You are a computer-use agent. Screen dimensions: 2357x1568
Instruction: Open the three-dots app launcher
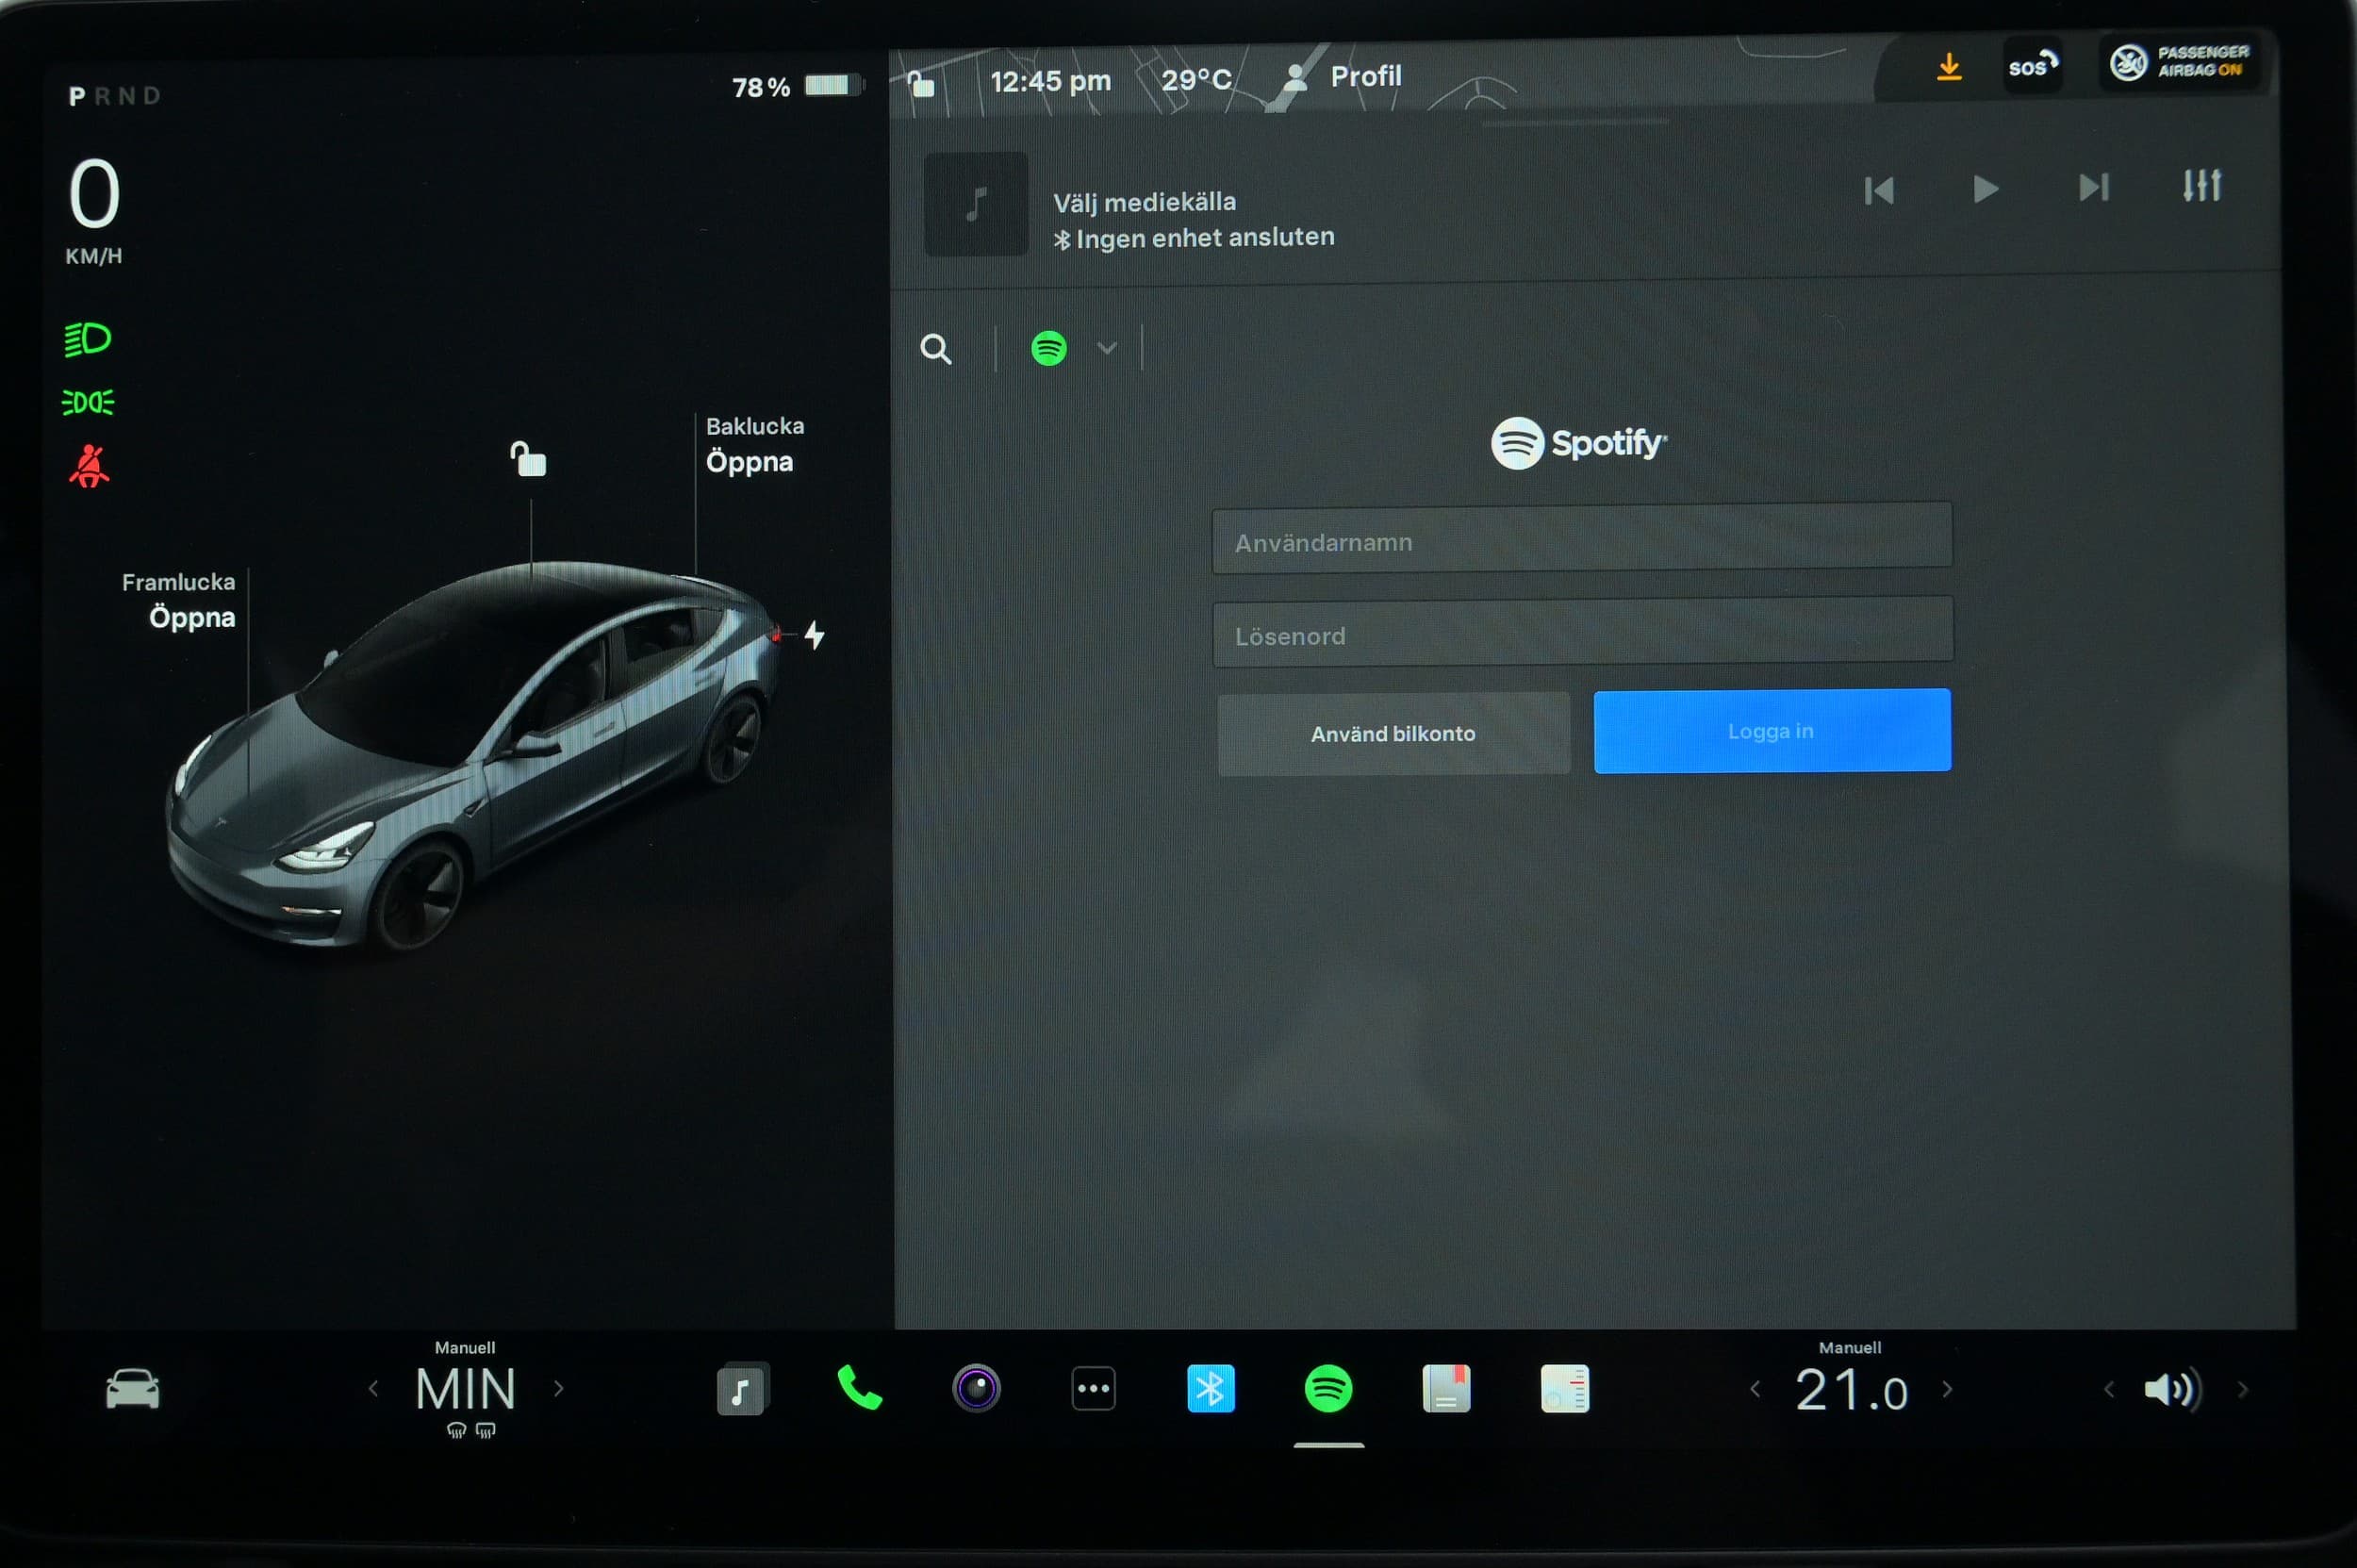(x=1093, y=1388)
